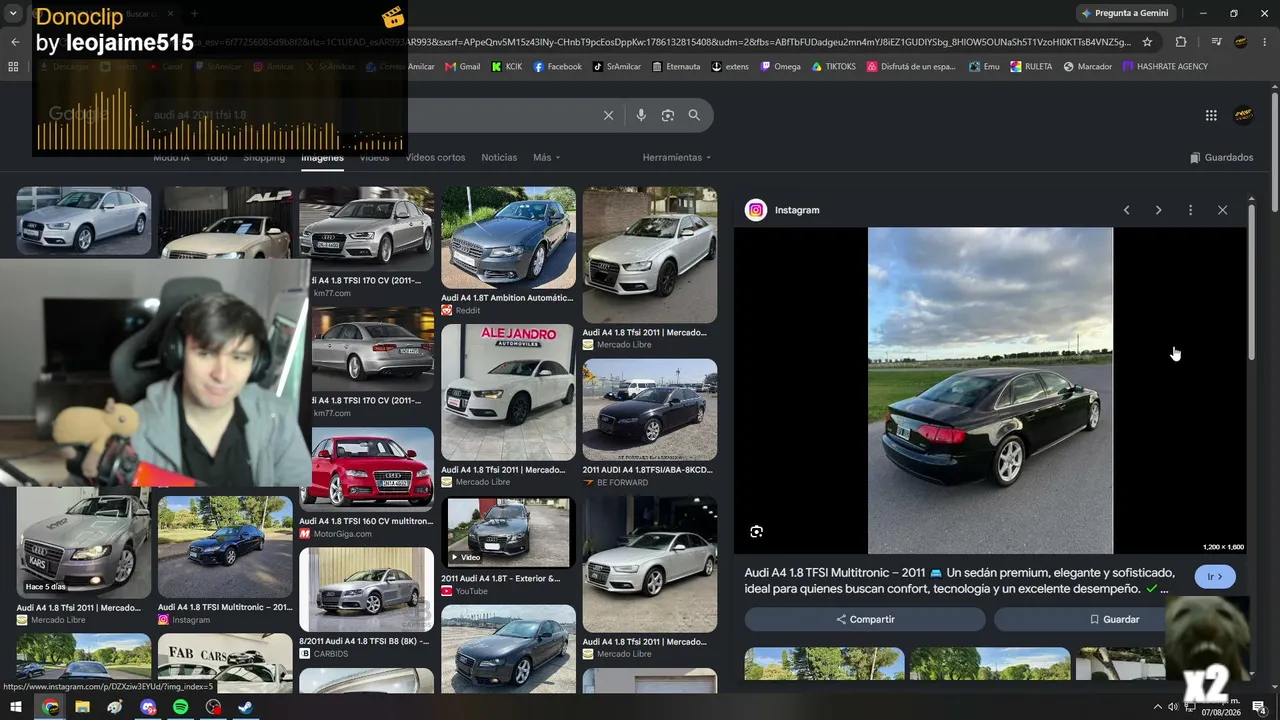Show hidden system tray icons
Screen dimensions: 1280x720
click(x=1158, y=707)
